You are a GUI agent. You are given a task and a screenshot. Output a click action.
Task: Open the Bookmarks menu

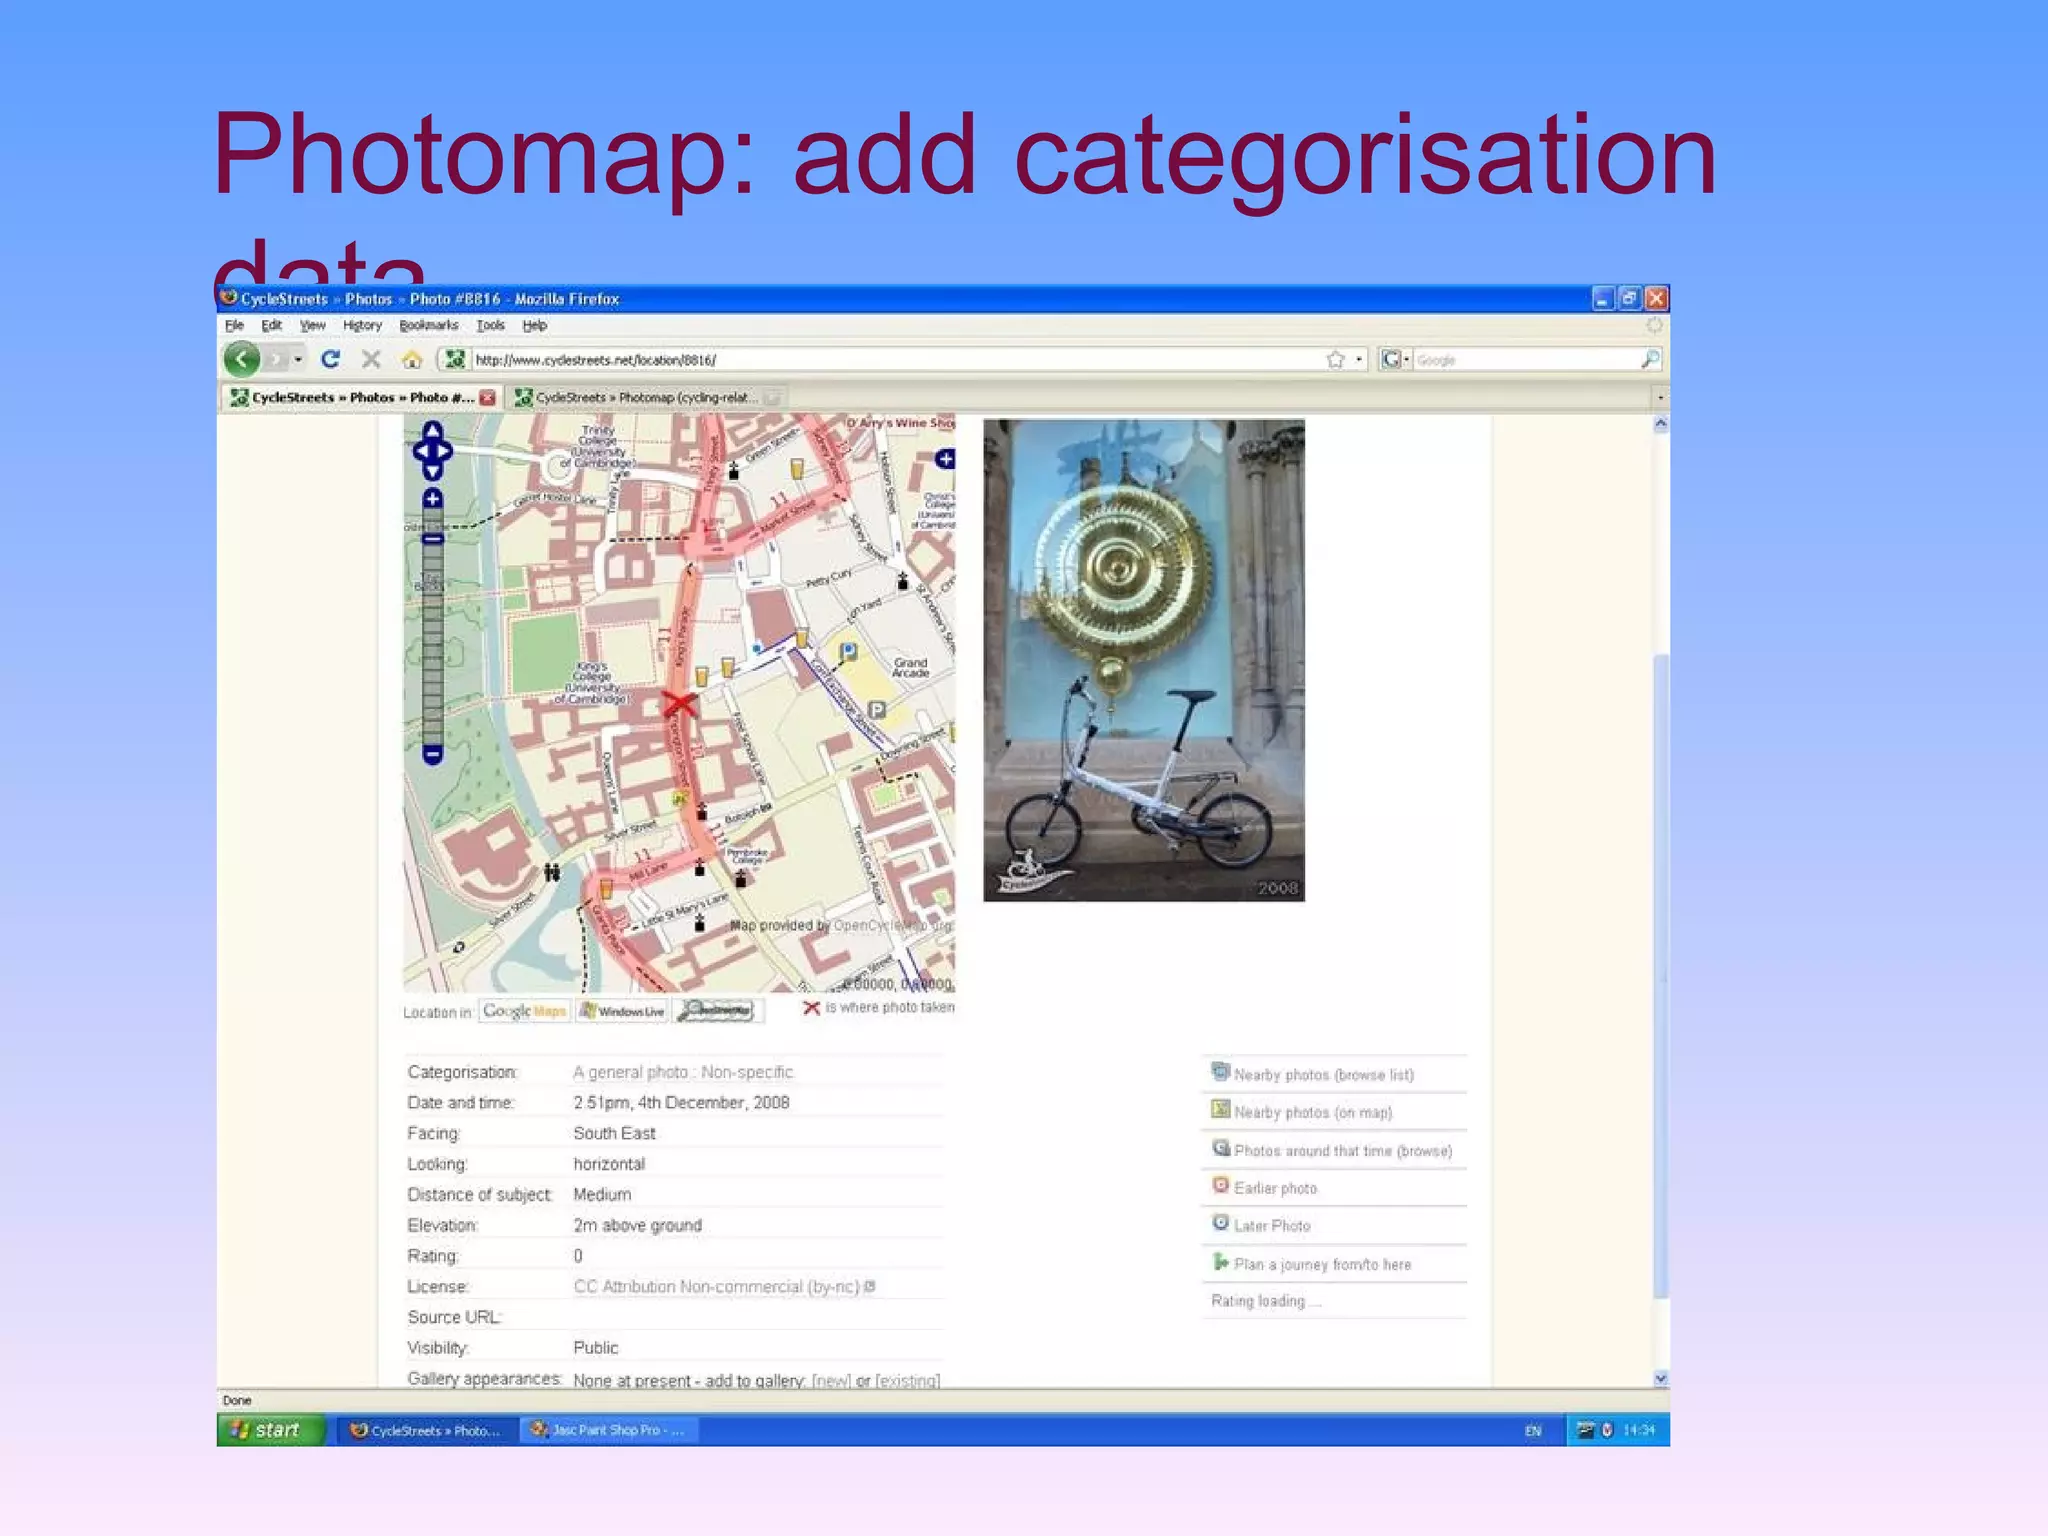point(428,325)
